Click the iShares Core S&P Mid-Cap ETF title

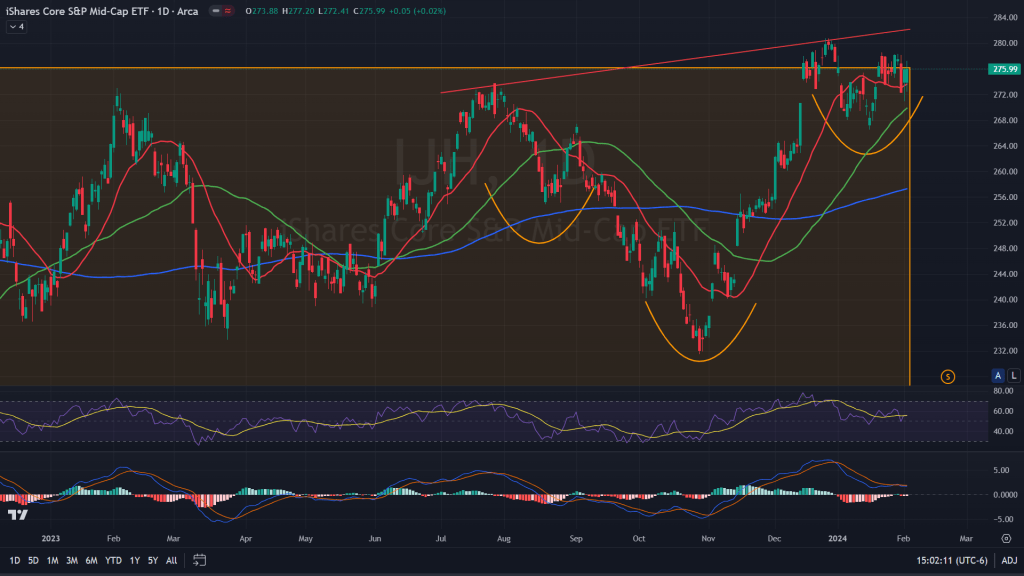(x=100, y=11)
